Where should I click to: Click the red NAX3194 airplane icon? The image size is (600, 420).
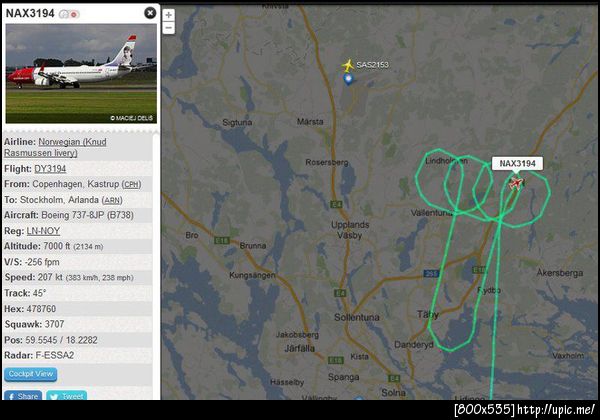point(516,183)
